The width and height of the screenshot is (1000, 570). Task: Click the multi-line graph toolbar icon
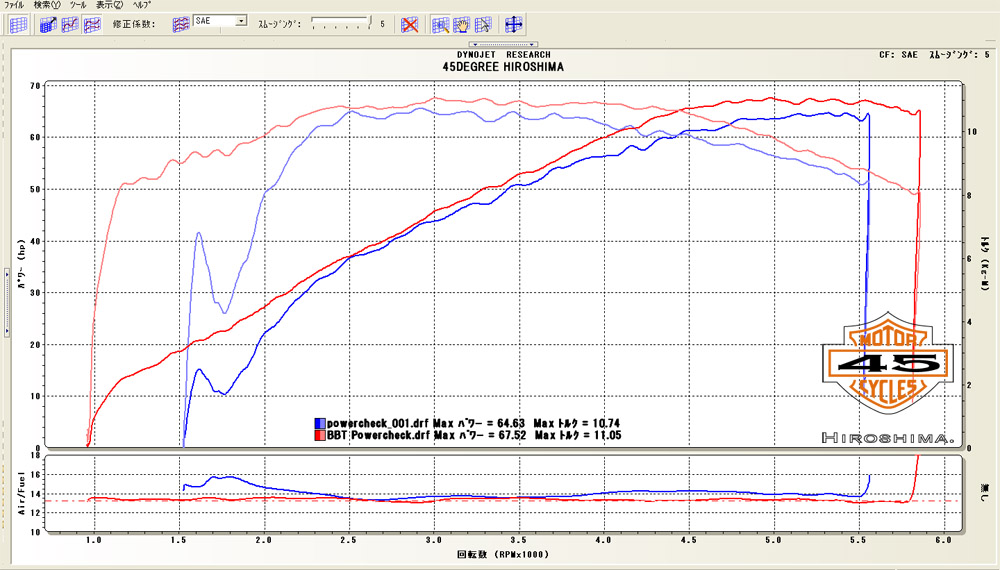92,24
